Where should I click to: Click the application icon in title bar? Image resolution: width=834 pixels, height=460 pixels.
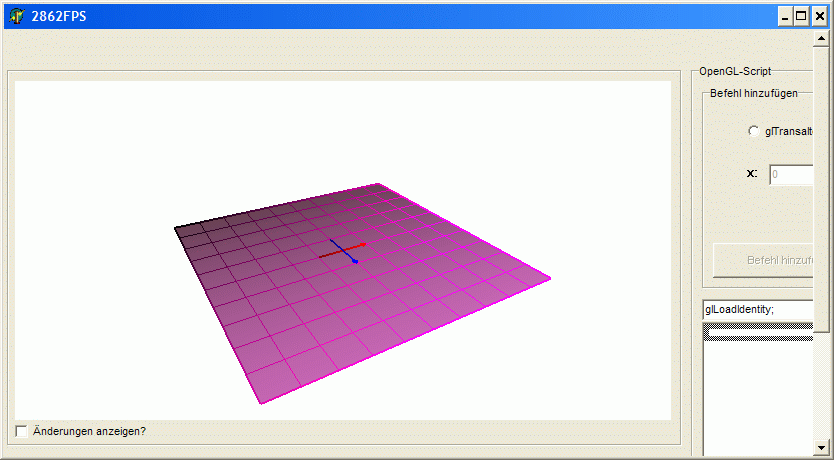click(x=15, y=15)
